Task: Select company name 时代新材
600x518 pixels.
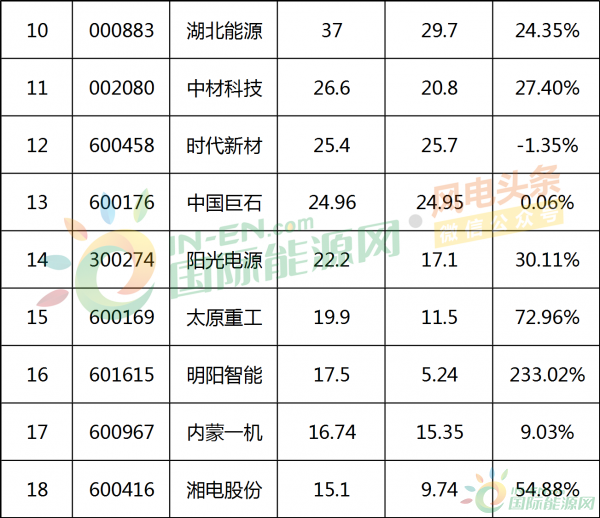Action: (224, 145)
